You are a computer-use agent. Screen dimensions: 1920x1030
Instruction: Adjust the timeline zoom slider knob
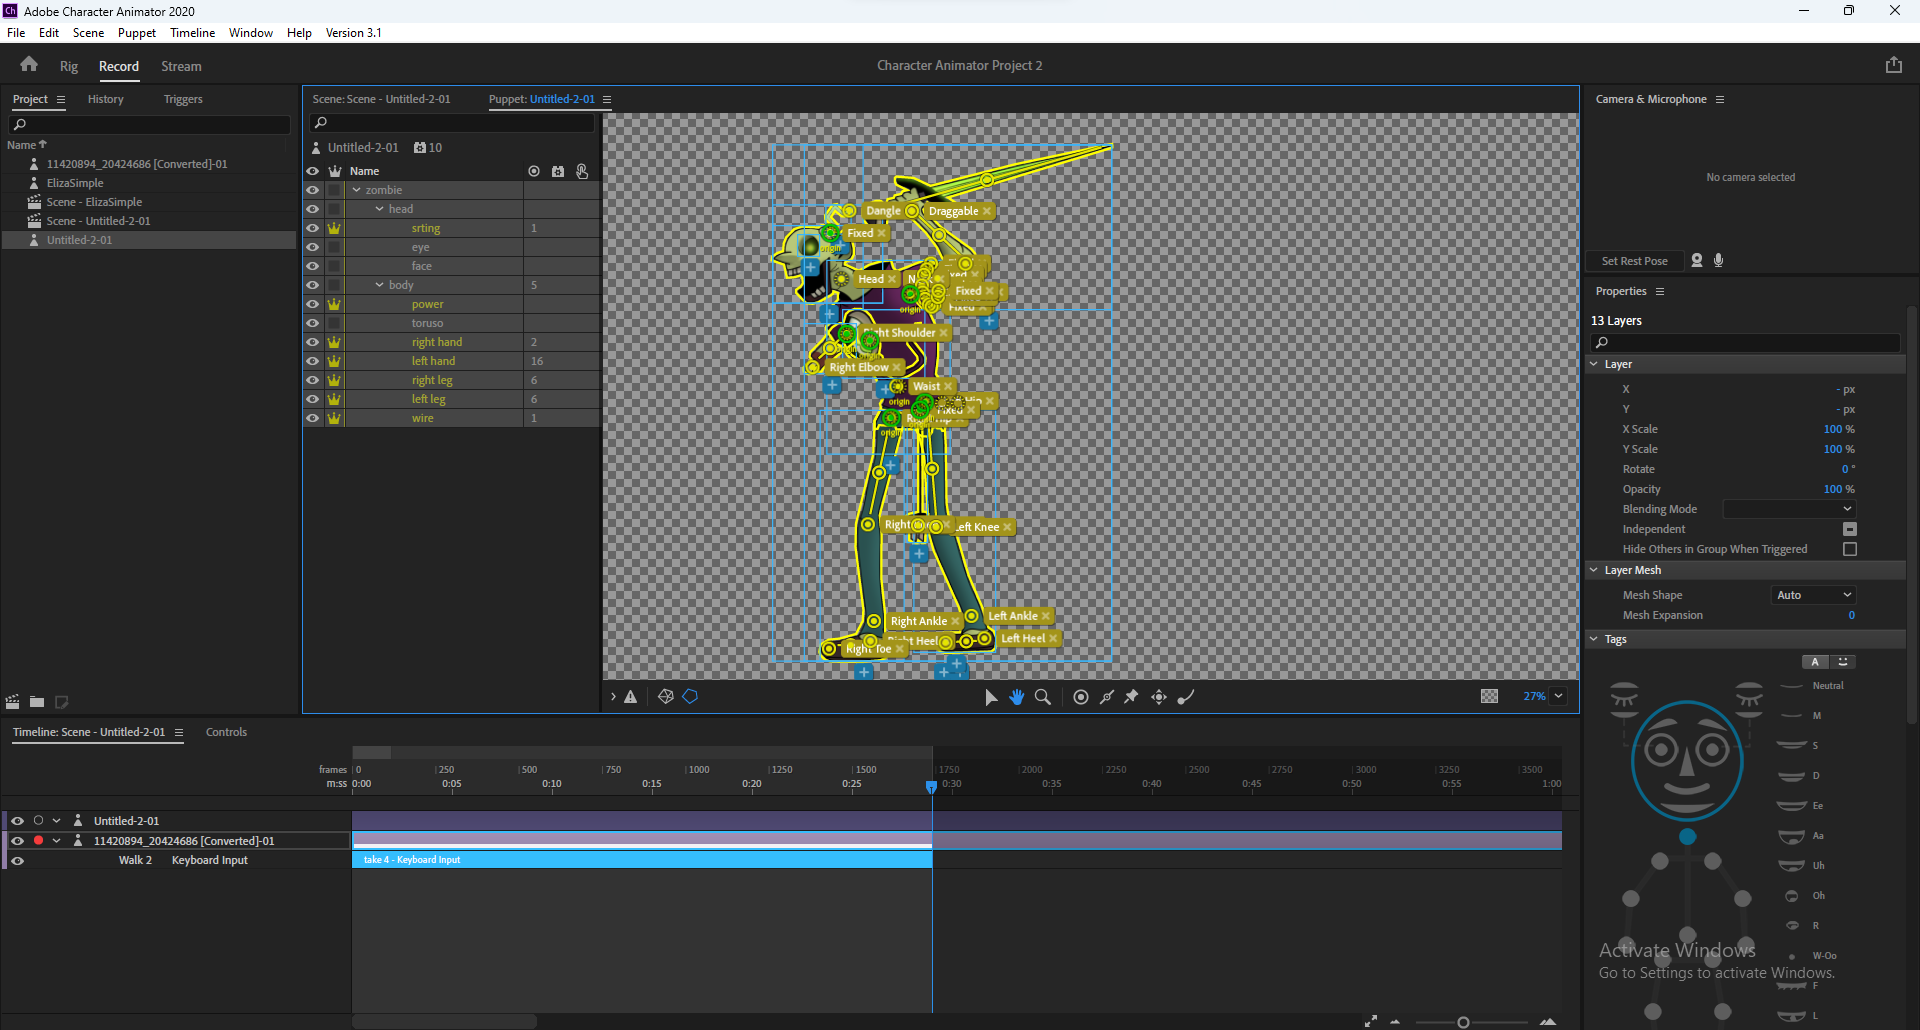pyautogui.click(x=1463, y=1022)
